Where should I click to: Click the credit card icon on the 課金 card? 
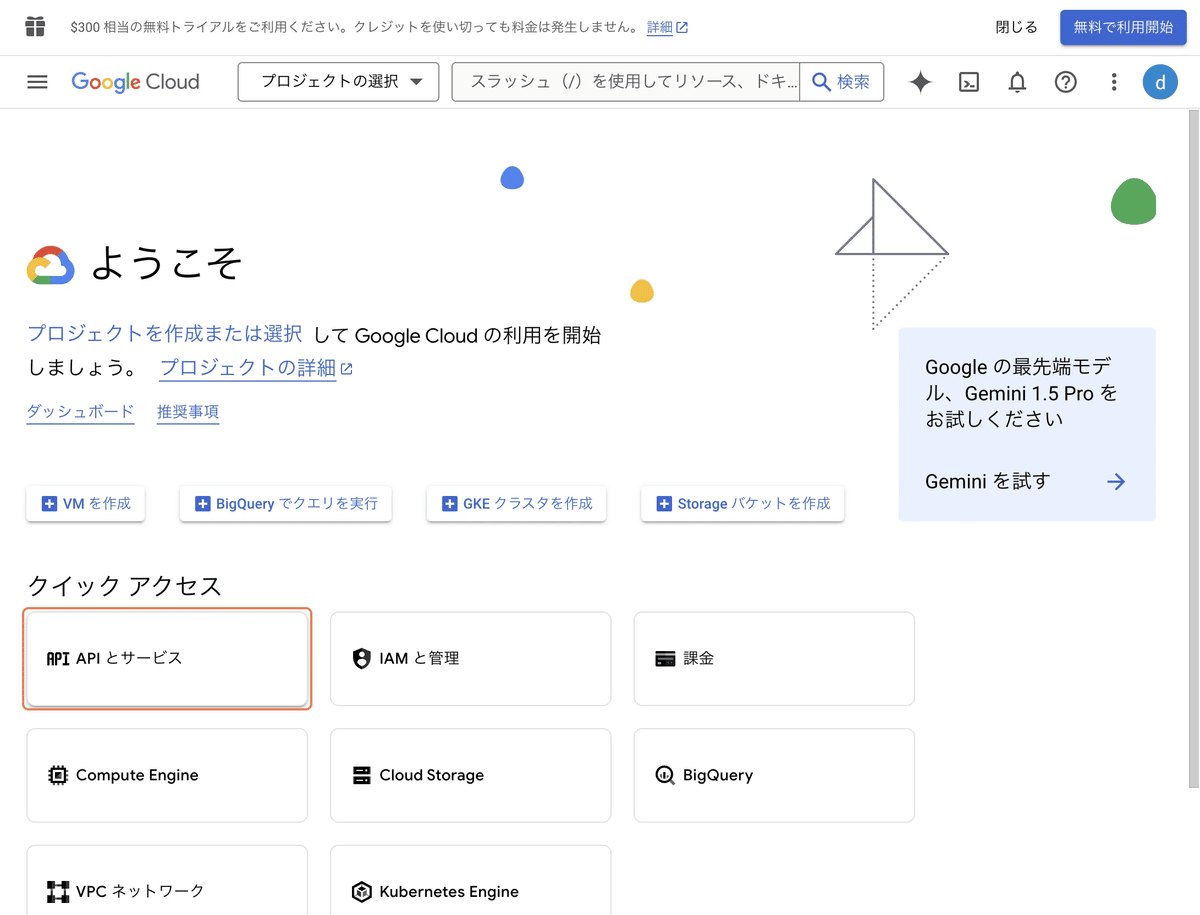tap(665, 659)
